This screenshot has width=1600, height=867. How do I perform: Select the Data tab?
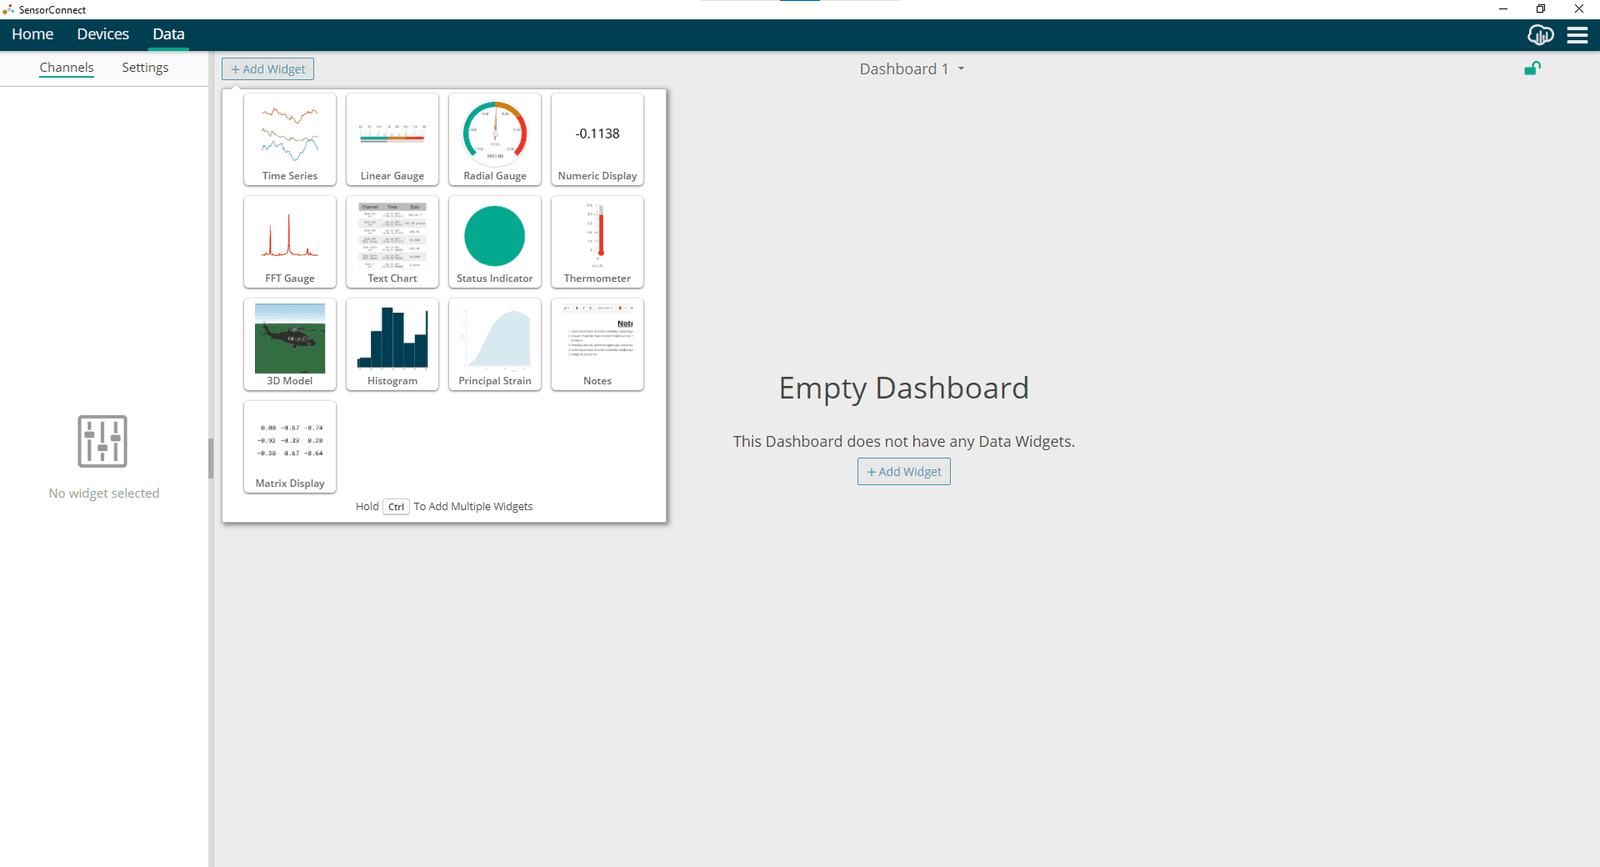[x=169, y=34]
